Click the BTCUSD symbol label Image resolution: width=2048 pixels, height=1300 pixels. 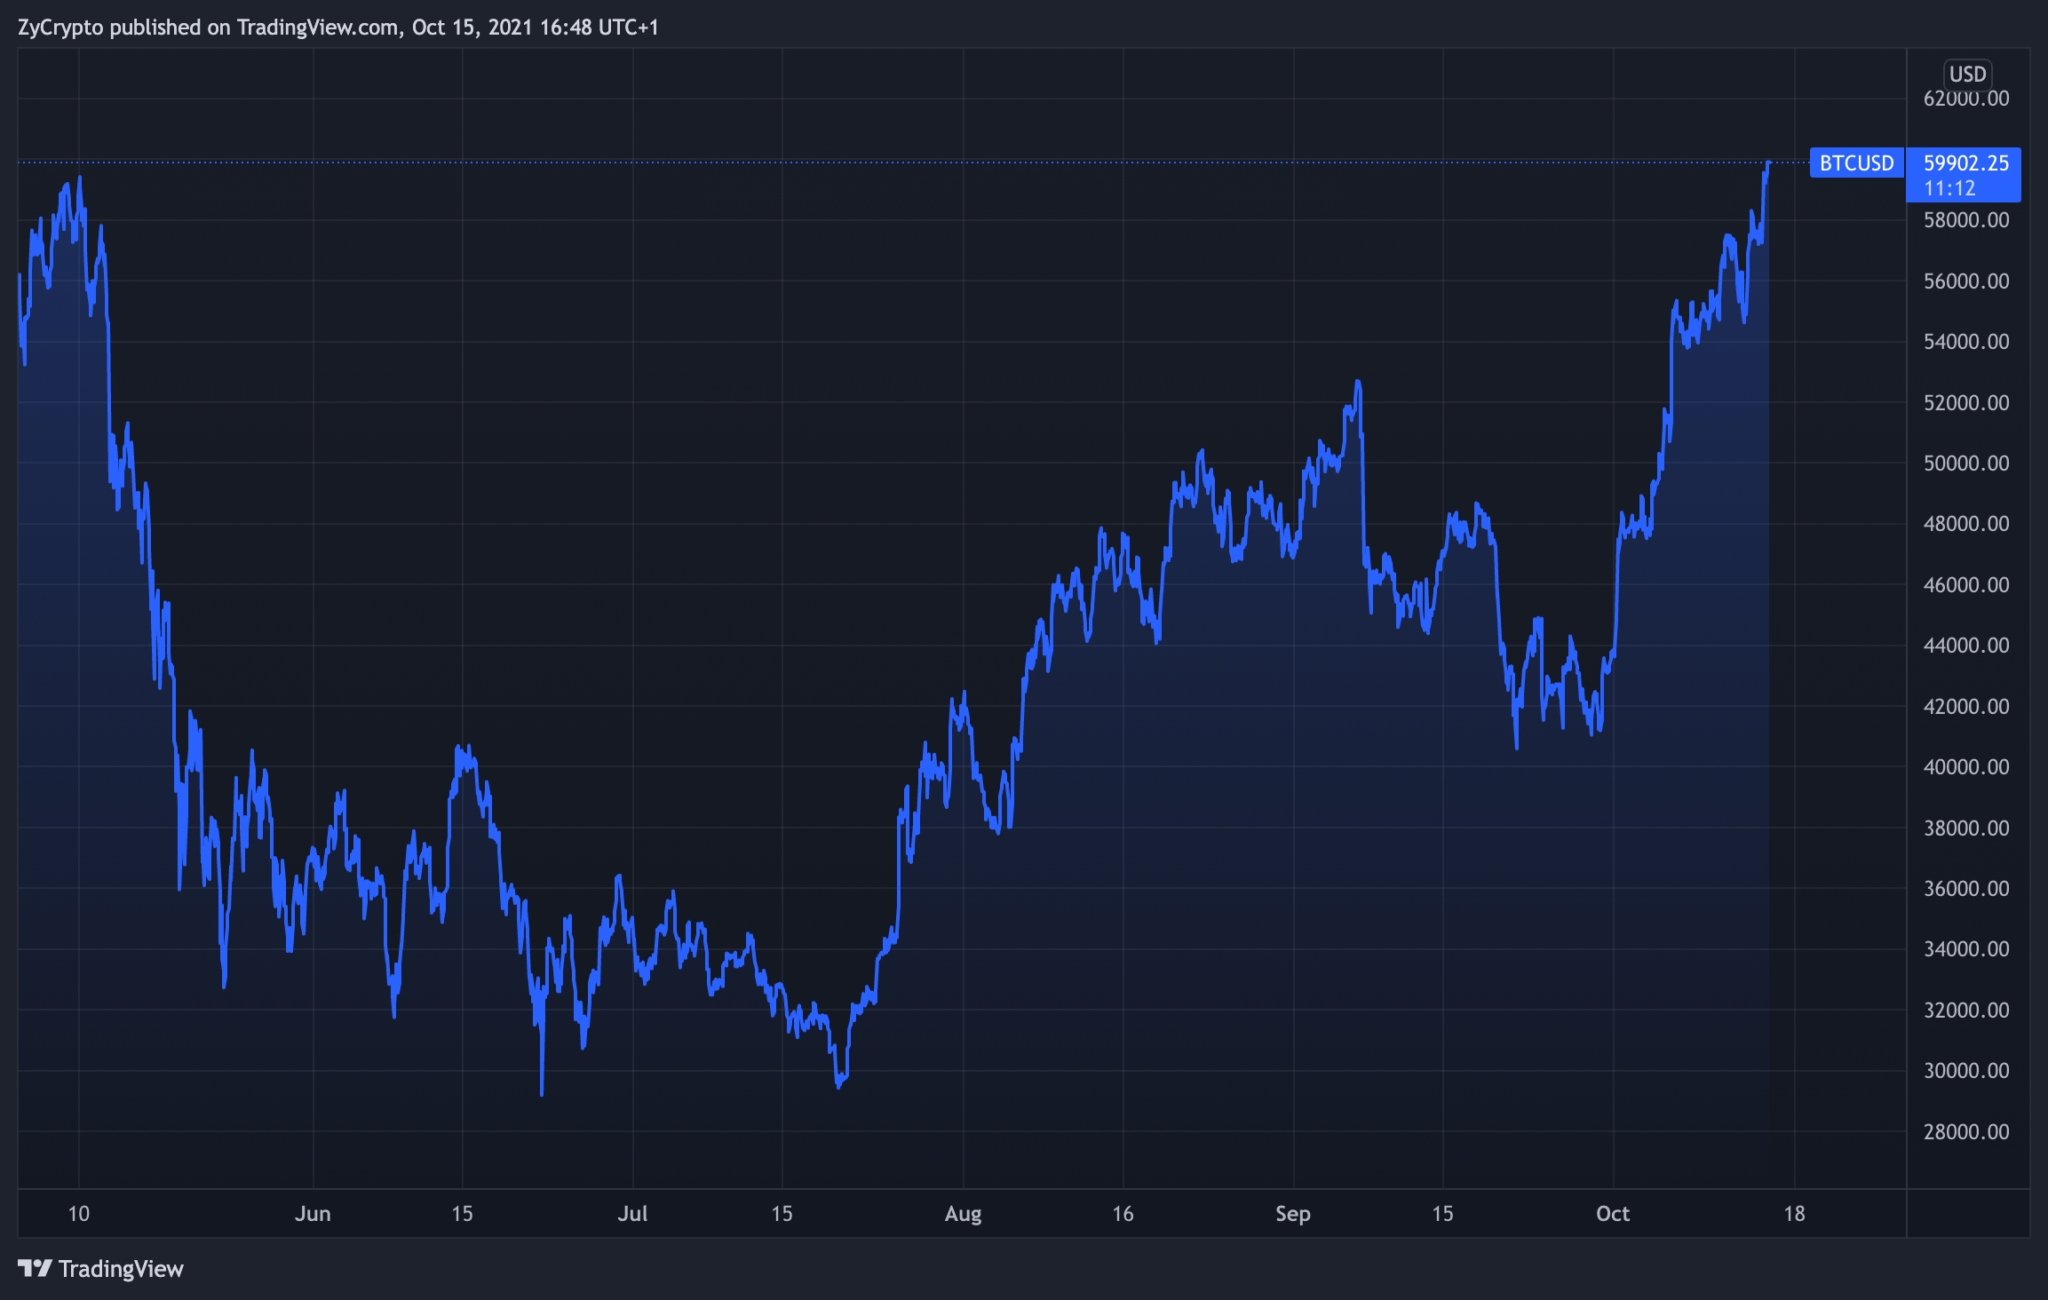click(1856, 163)
